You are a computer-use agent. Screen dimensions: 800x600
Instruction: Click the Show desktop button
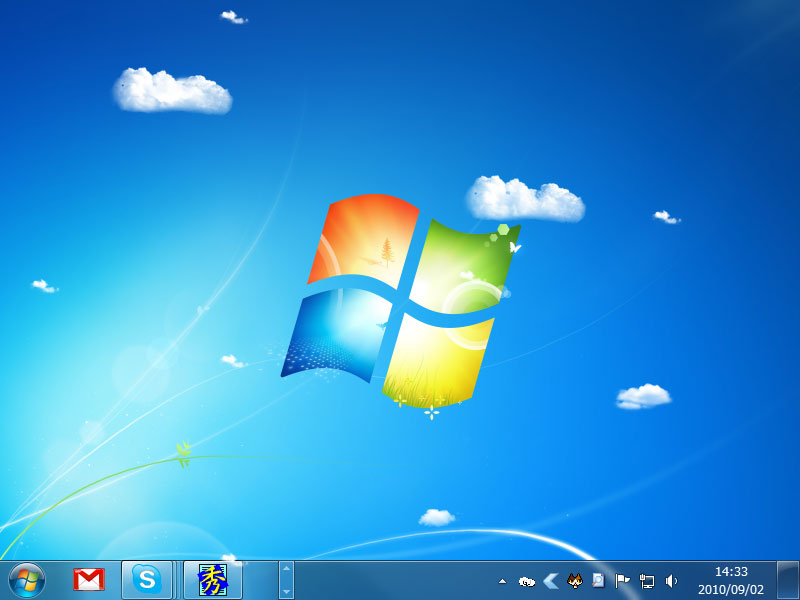pyautogui.click(x=788, y=580)
